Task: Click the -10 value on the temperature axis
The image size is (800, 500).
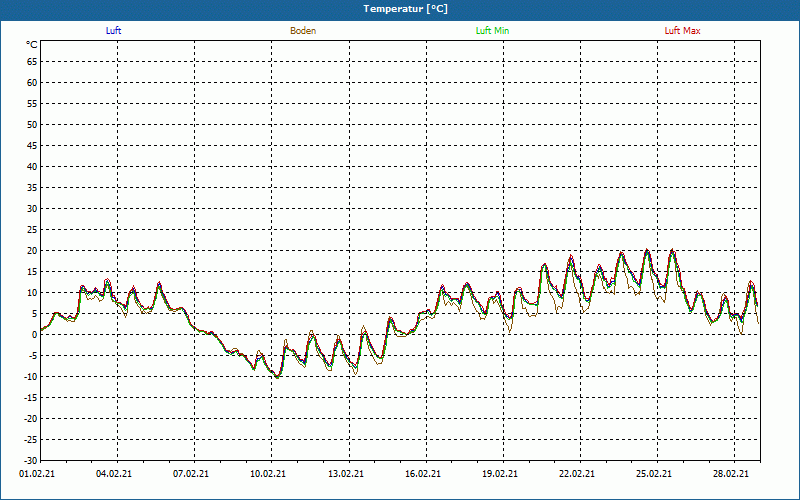Action: pyautogui.click(x=31, y=377)
